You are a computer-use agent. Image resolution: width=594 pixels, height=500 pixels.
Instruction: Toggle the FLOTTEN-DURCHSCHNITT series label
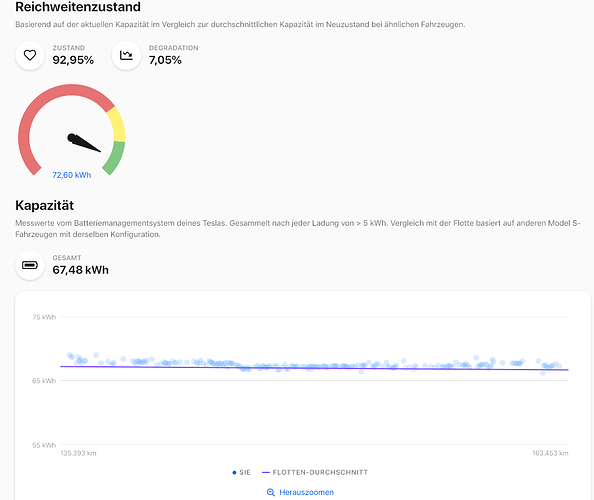[x=320, y=472]
